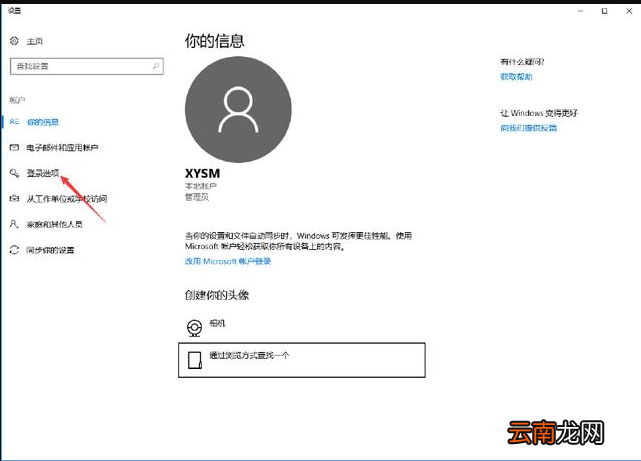Click the sync arrows icon

14,250
